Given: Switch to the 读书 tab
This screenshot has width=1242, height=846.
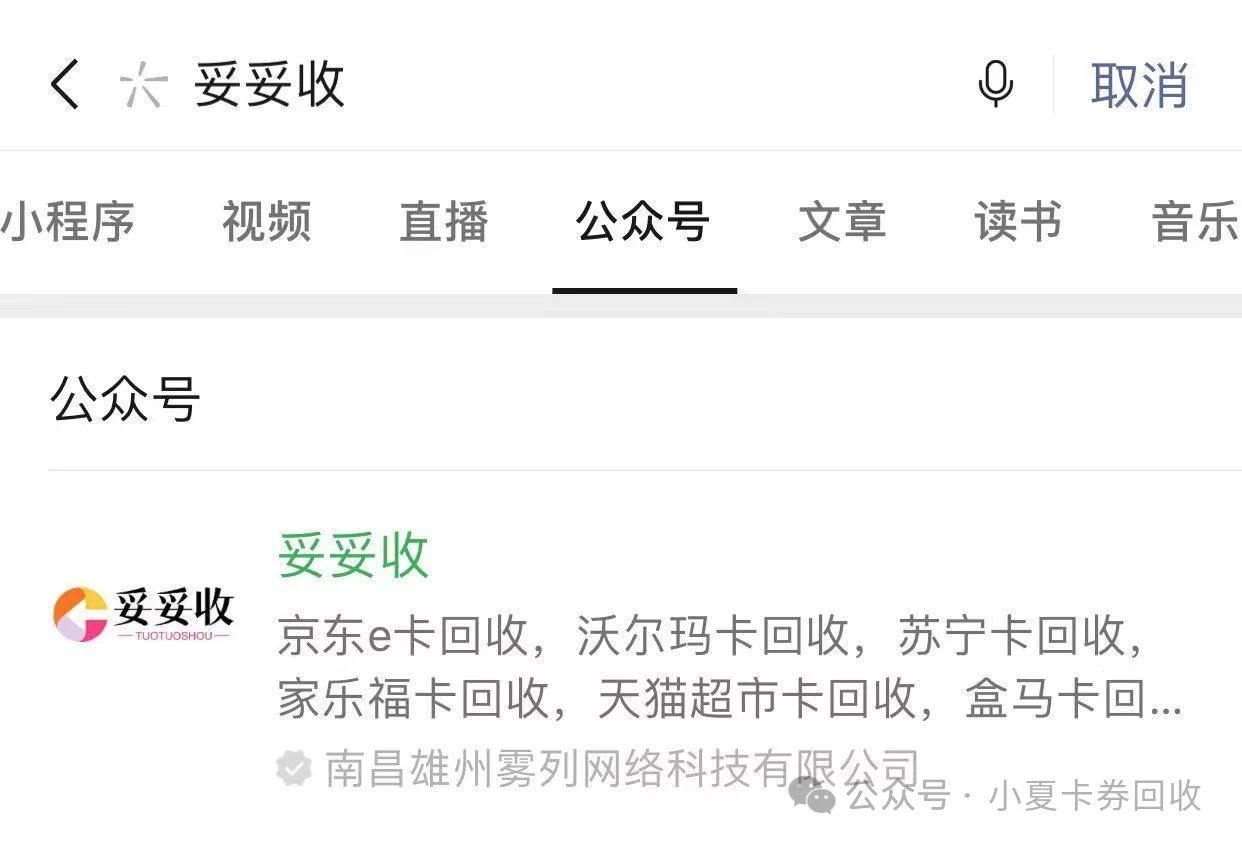Looking at the screenshot, I should point(1019,221).
